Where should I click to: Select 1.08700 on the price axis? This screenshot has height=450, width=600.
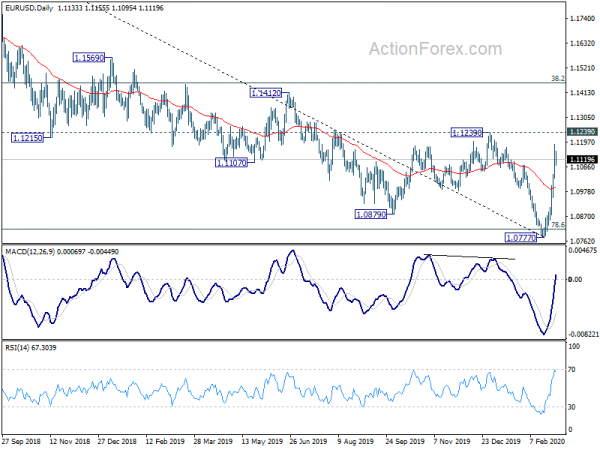click(x=582, y=217)
